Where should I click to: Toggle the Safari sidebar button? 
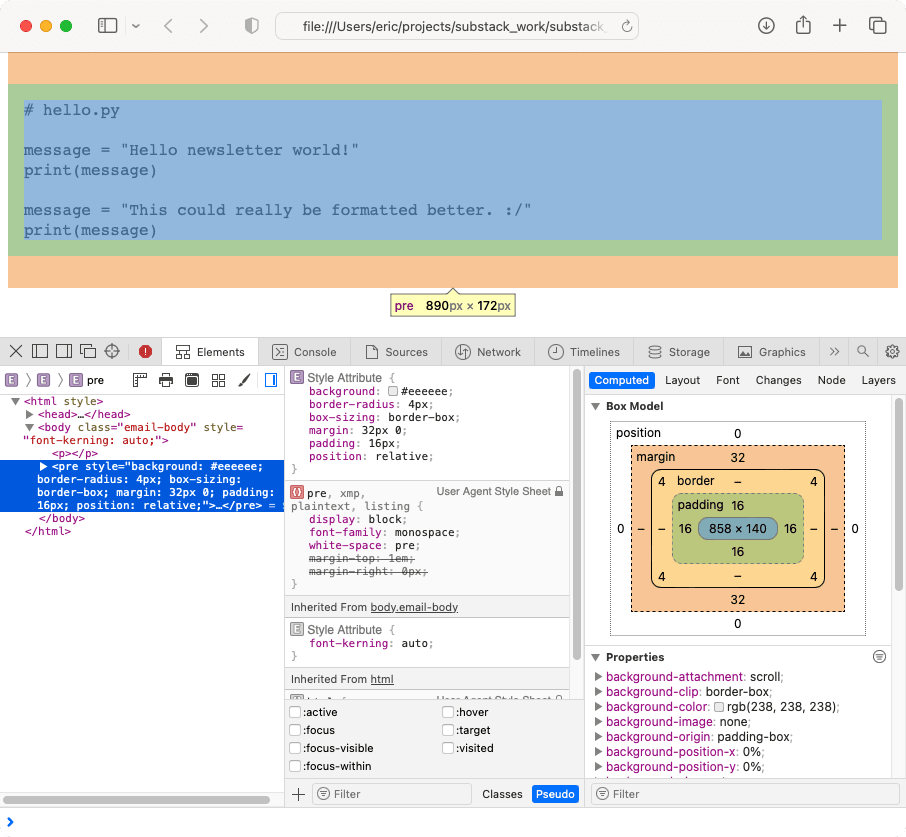107,25
